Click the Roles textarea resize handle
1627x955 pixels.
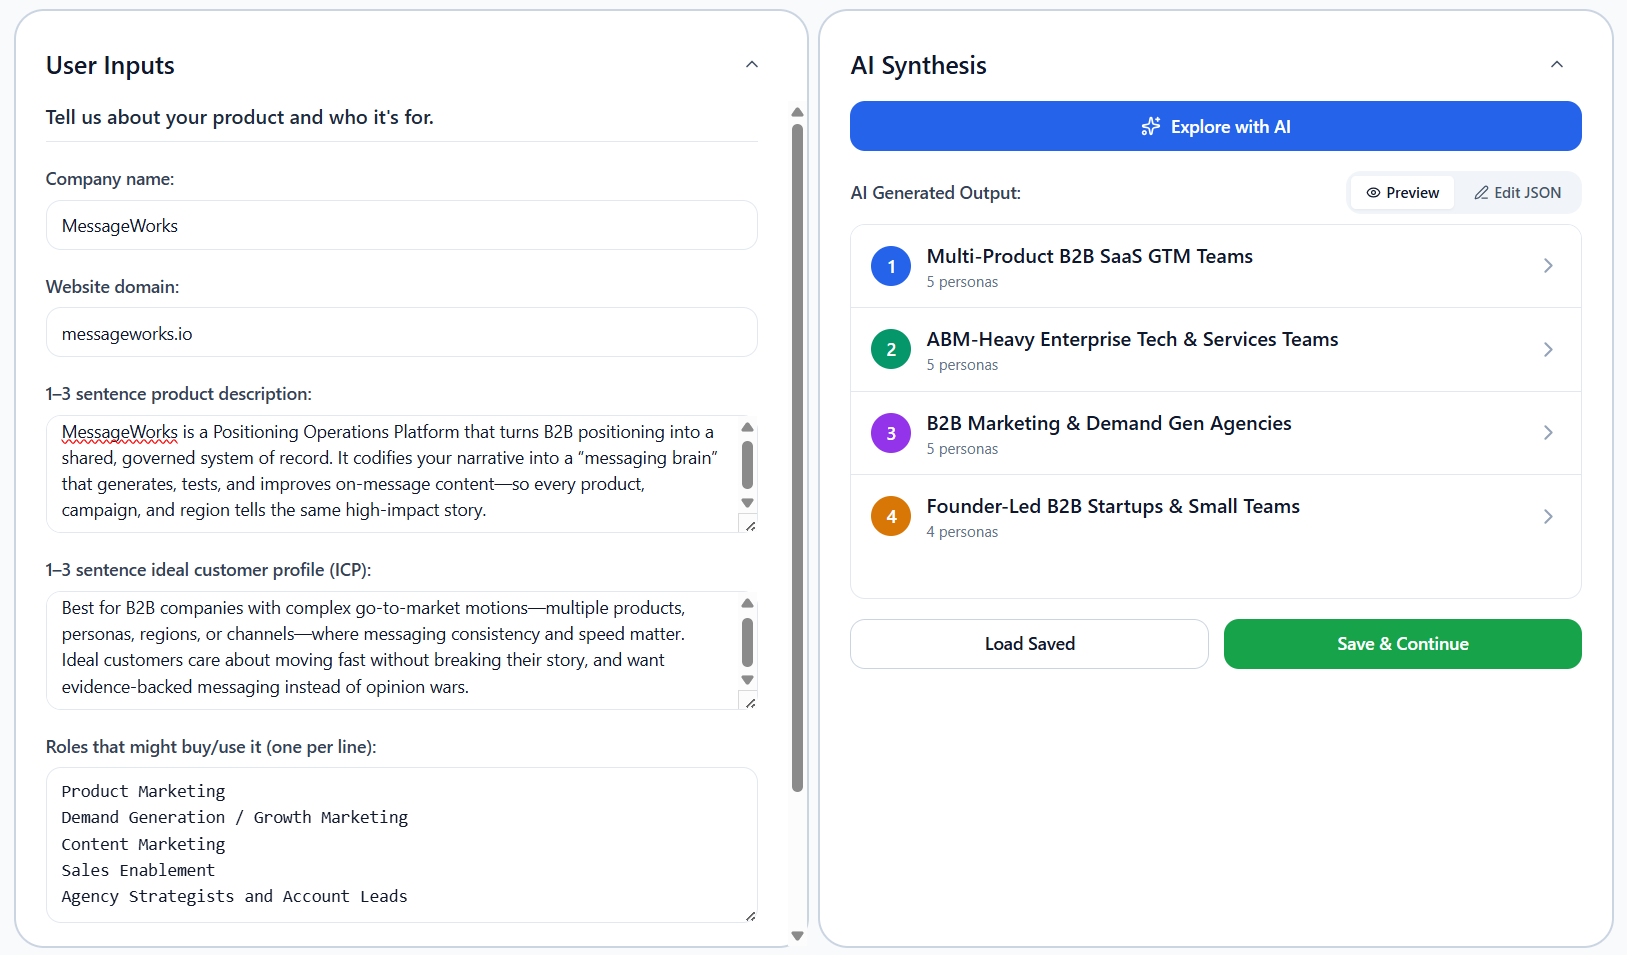coord(750,915)
